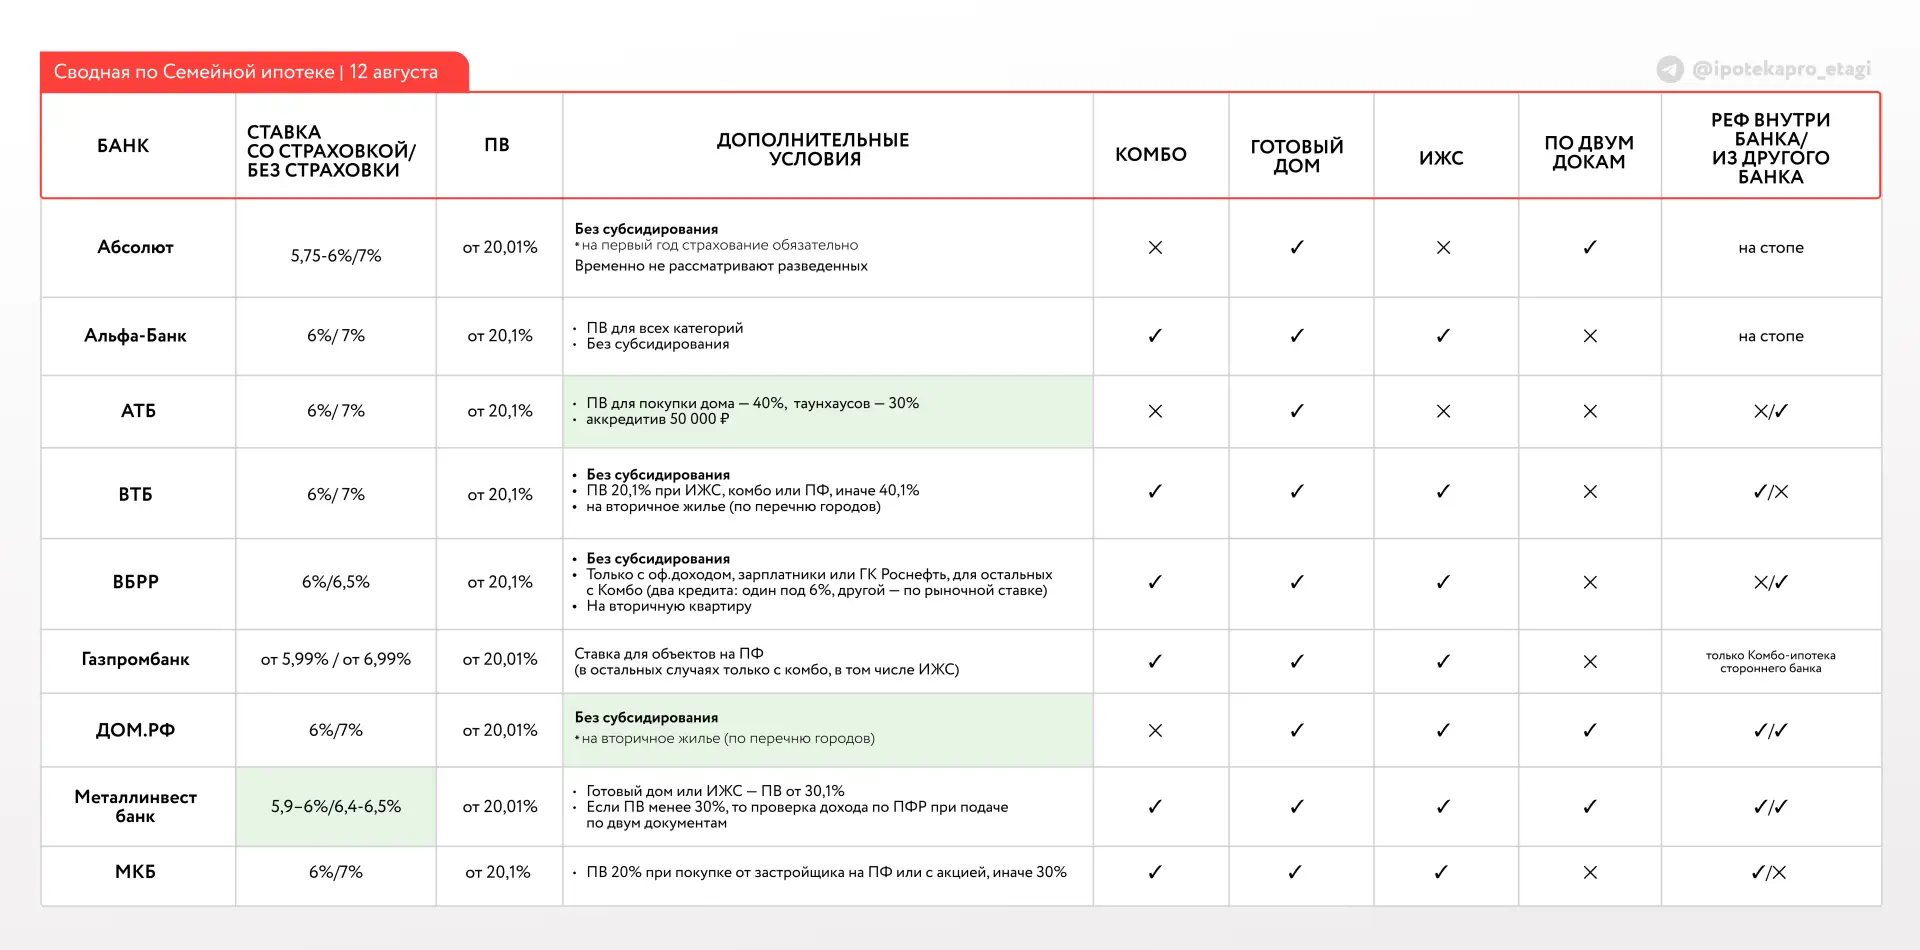Click the check/cross pair in МКБ's РЕФ column
1920x950 pixels.
coord(1769,872)
